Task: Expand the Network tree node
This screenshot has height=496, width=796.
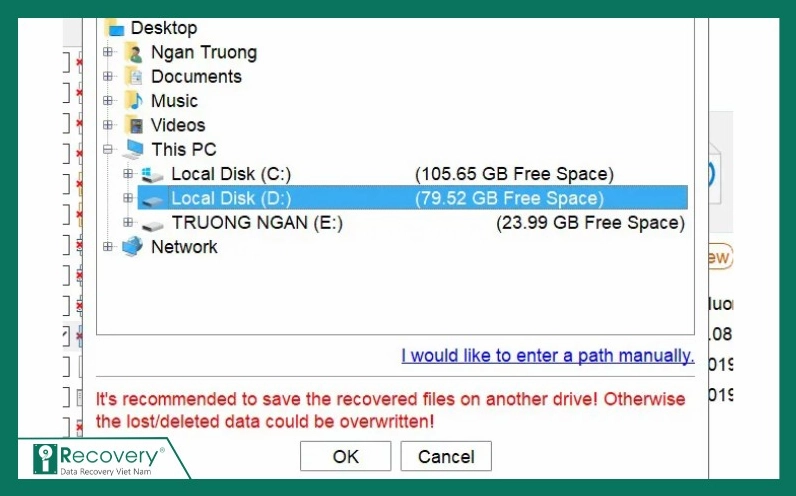Action: coord(108,246)
